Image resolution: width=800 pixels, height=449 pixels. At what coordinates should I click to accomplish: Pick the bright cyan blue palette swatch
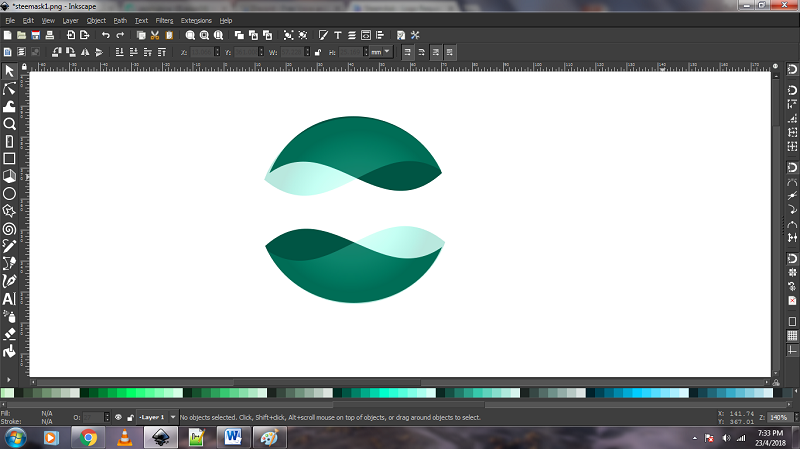[x=636, y=393]
